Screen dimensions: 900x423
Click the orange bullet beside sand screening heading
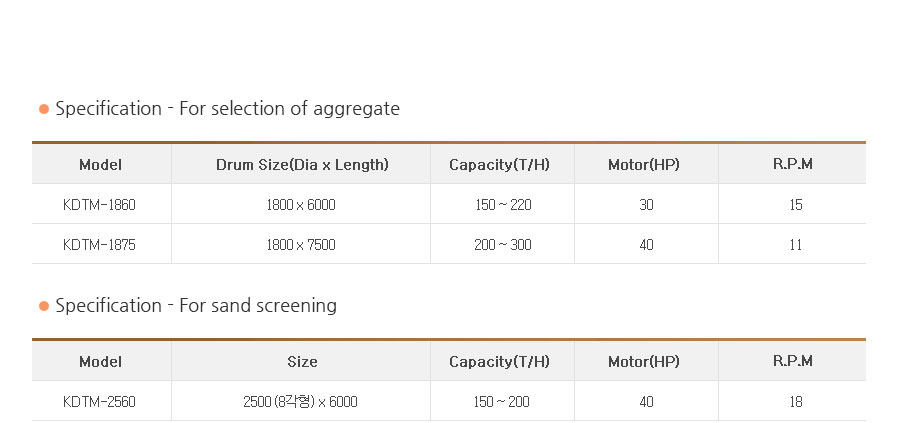coord(44,306)
